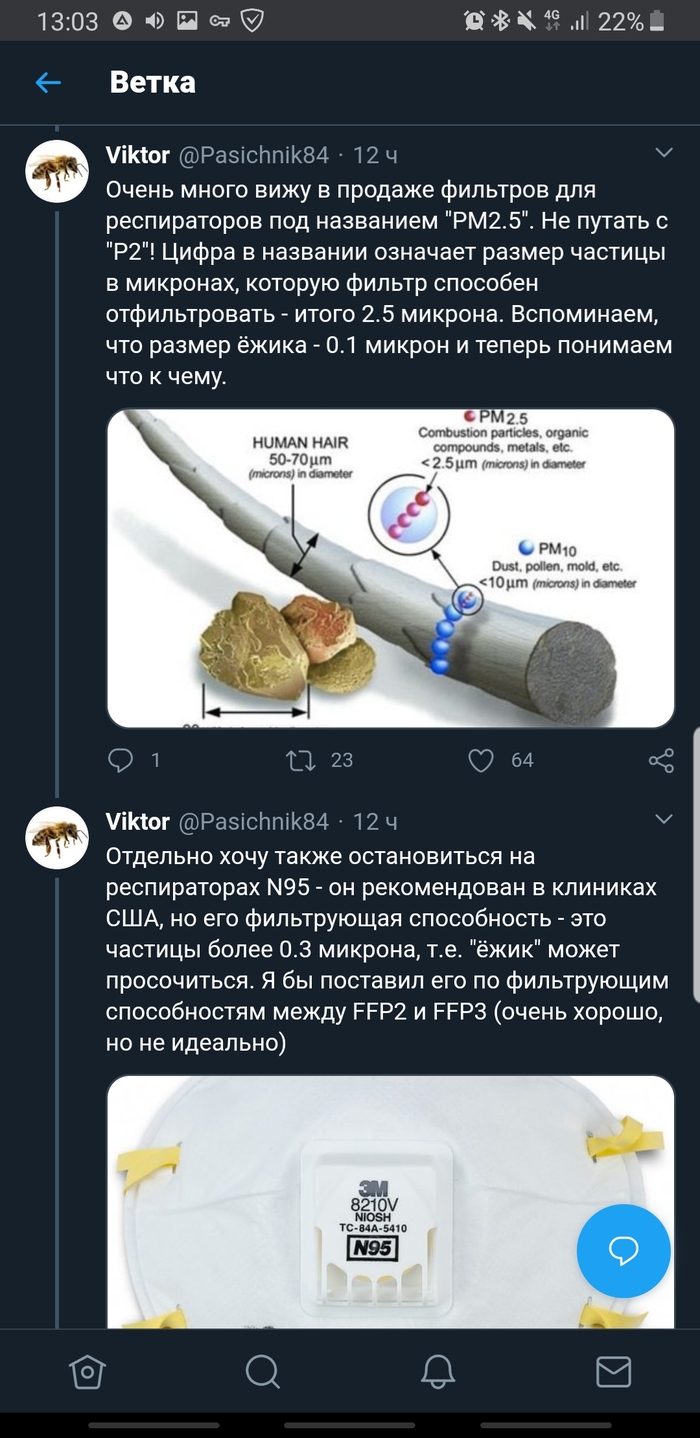
Task: View the human hair PM2.5 diagram
Action: pos(390,568)
